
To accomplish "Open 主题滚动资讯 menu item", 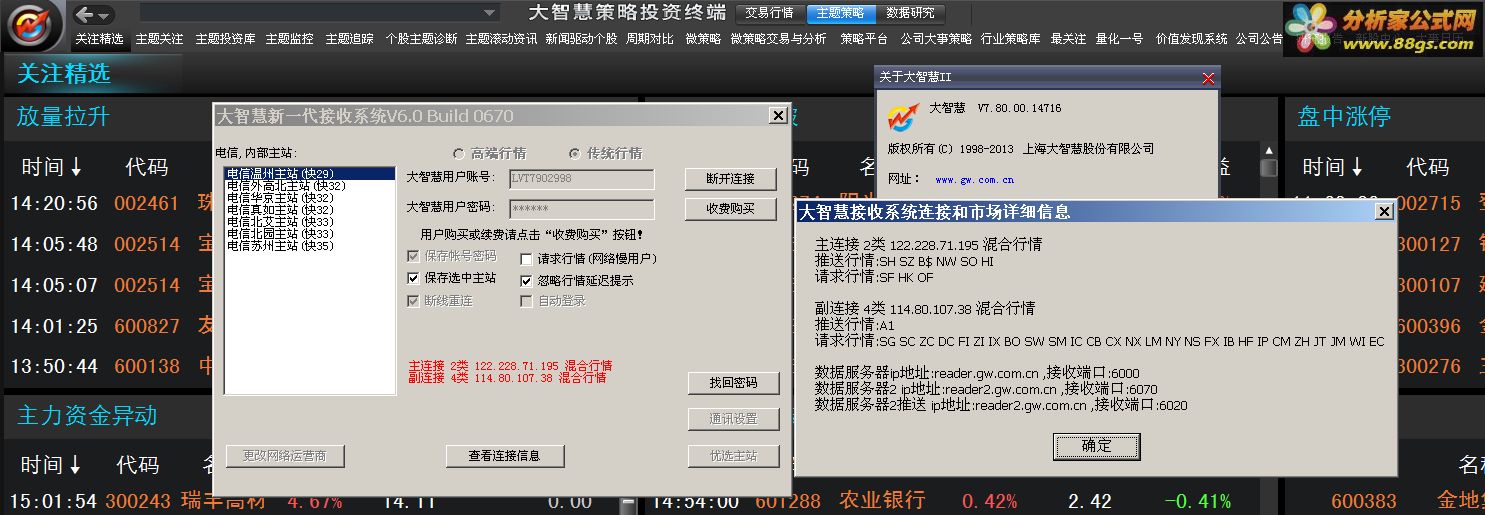I will (x=501, y=39).
